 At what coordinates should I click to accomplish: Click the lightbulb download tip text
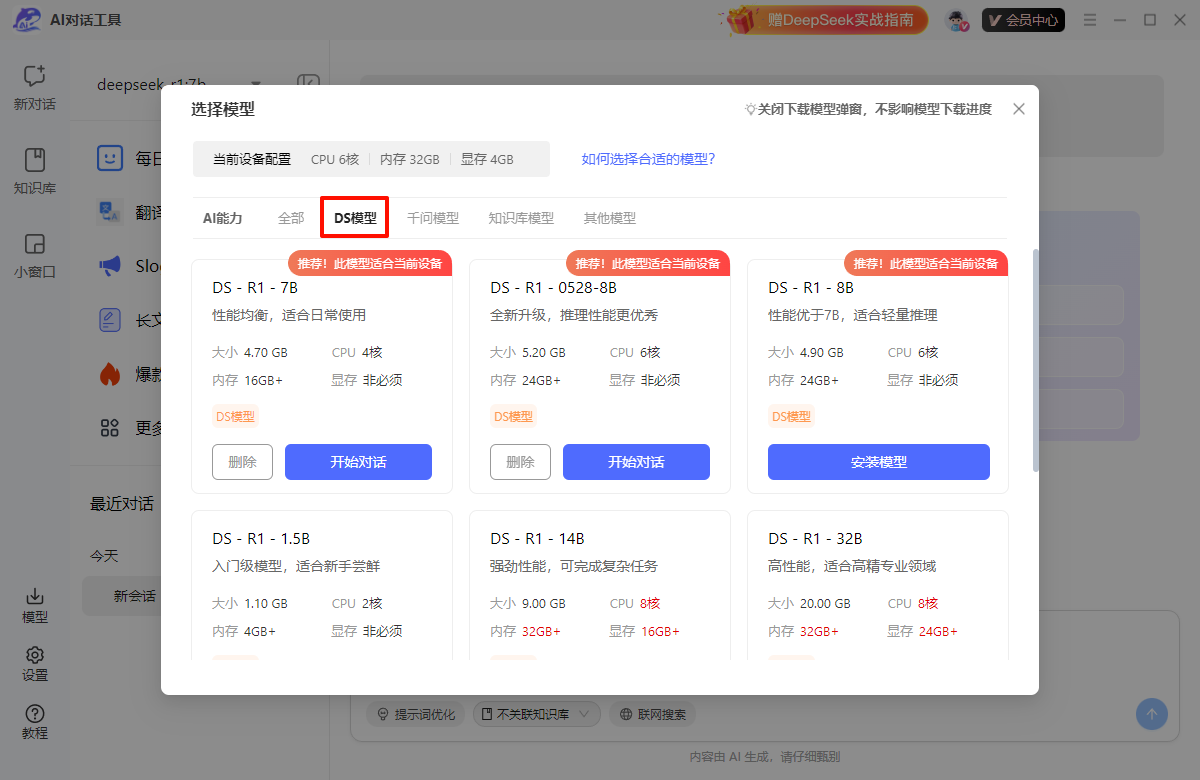[868, 109]
